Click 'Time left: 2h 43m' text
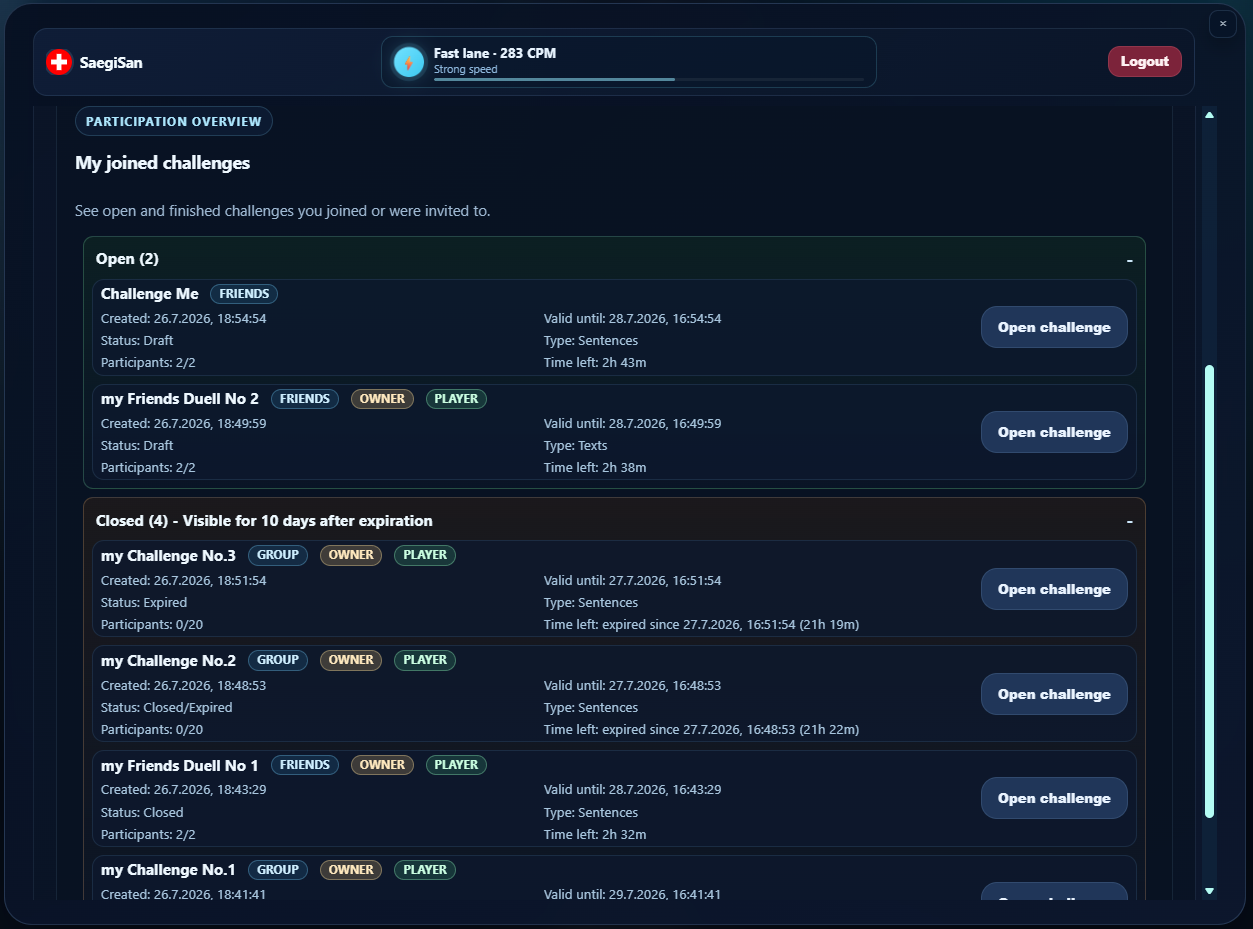This screenshot has height=929, width=1253. (x=595, y=362)
